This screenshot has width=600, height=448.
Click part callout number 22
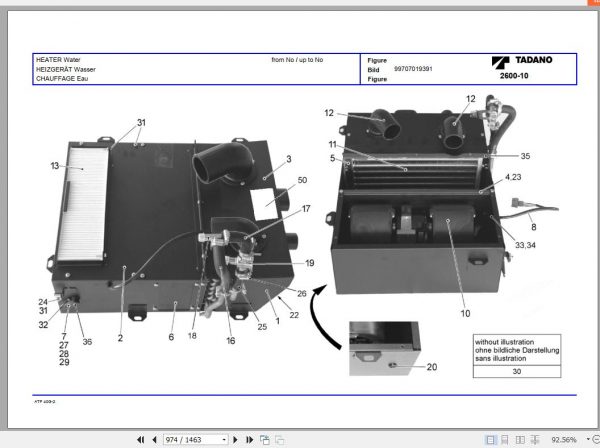[x=294, y=315]
